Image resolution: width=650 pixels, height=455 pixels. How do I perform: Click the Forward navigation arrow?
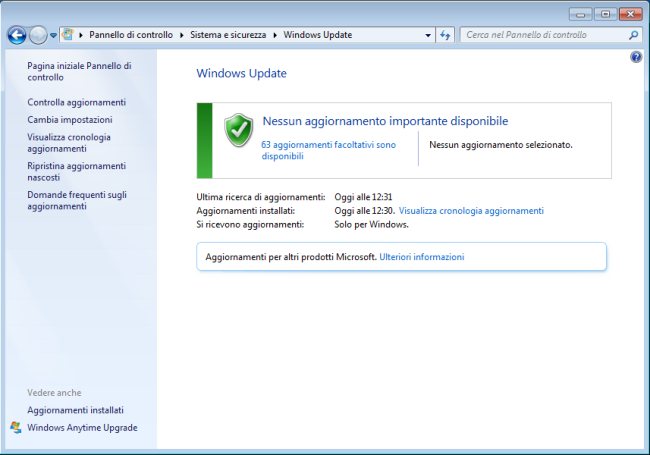pos(38,35)
